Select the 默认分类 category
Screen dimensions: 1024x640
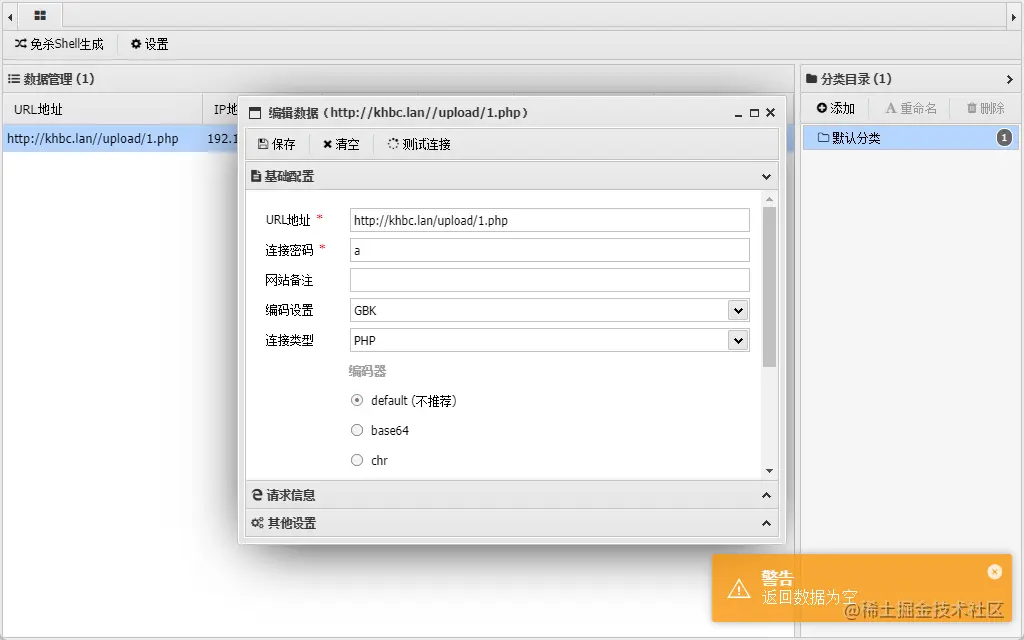click(910, 138)
